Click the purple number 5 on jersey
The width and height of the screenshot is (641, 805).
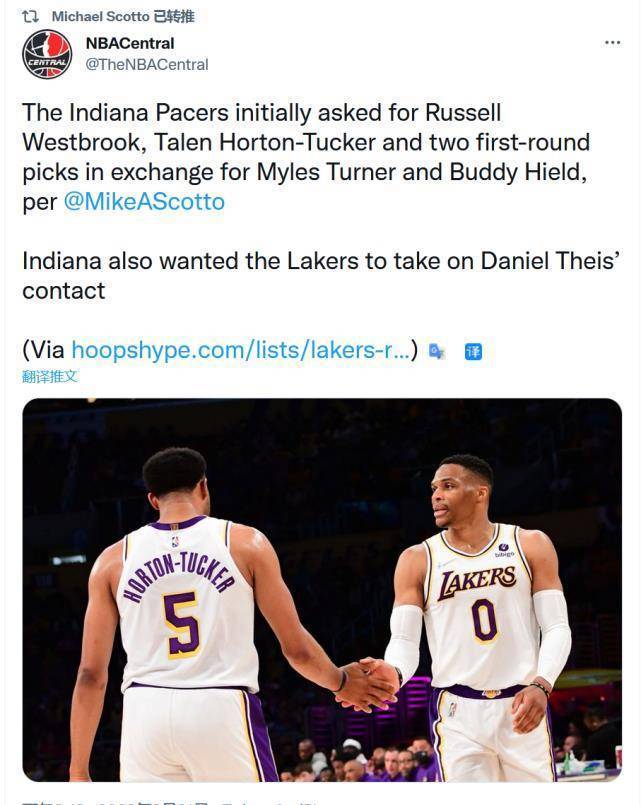[182, 625]
